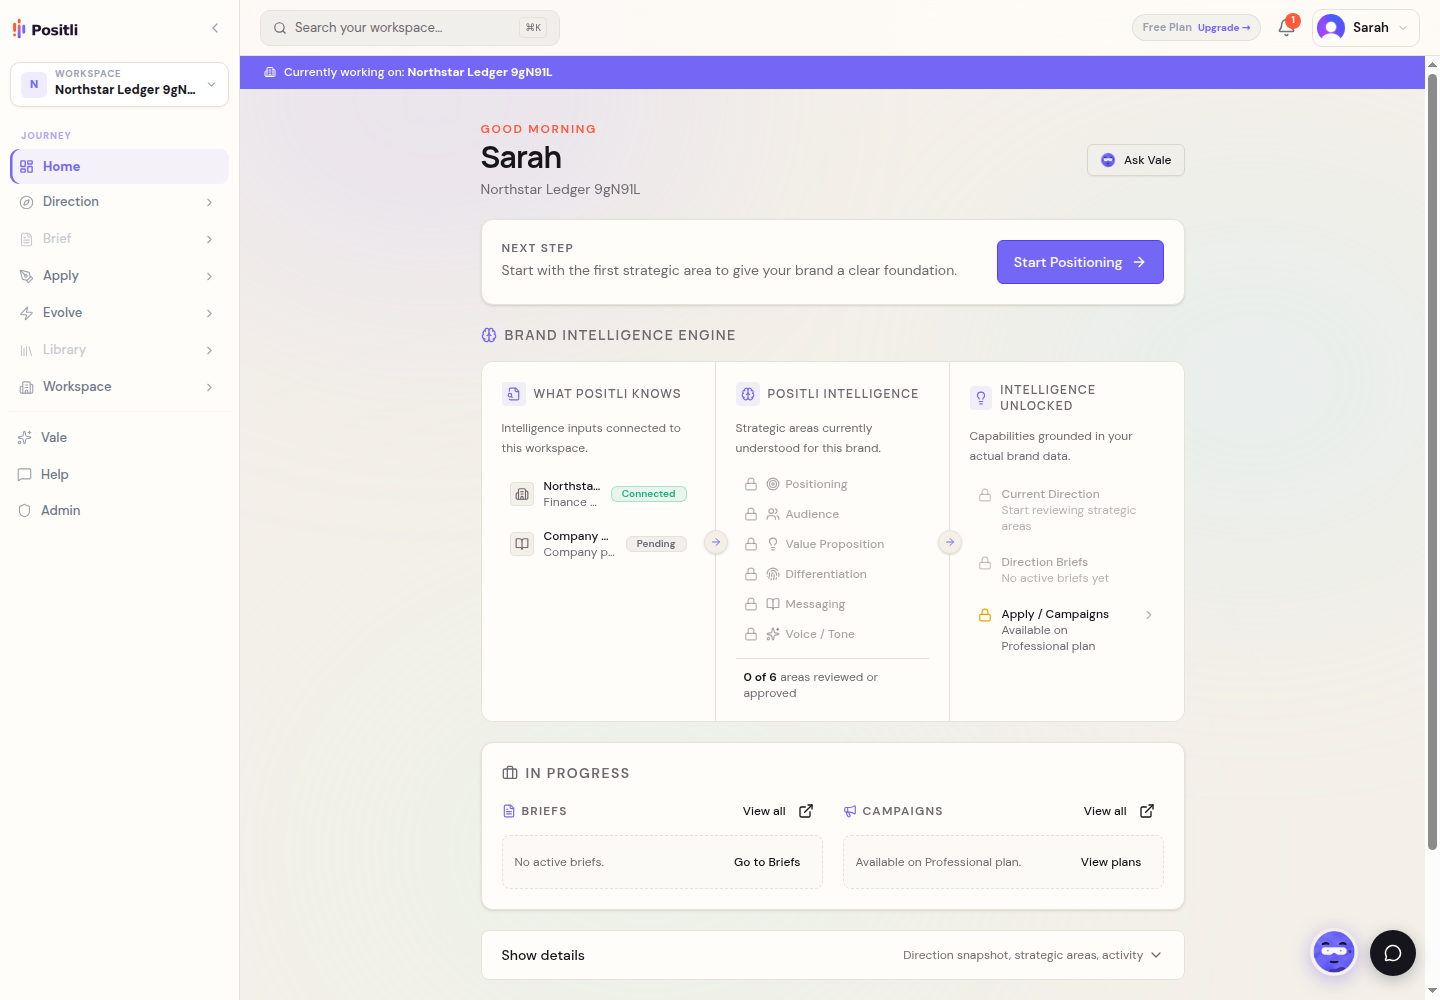Open the Vale assistant mascot icon
This screenshot has height=1000, width=1440.
point(1334,952)
